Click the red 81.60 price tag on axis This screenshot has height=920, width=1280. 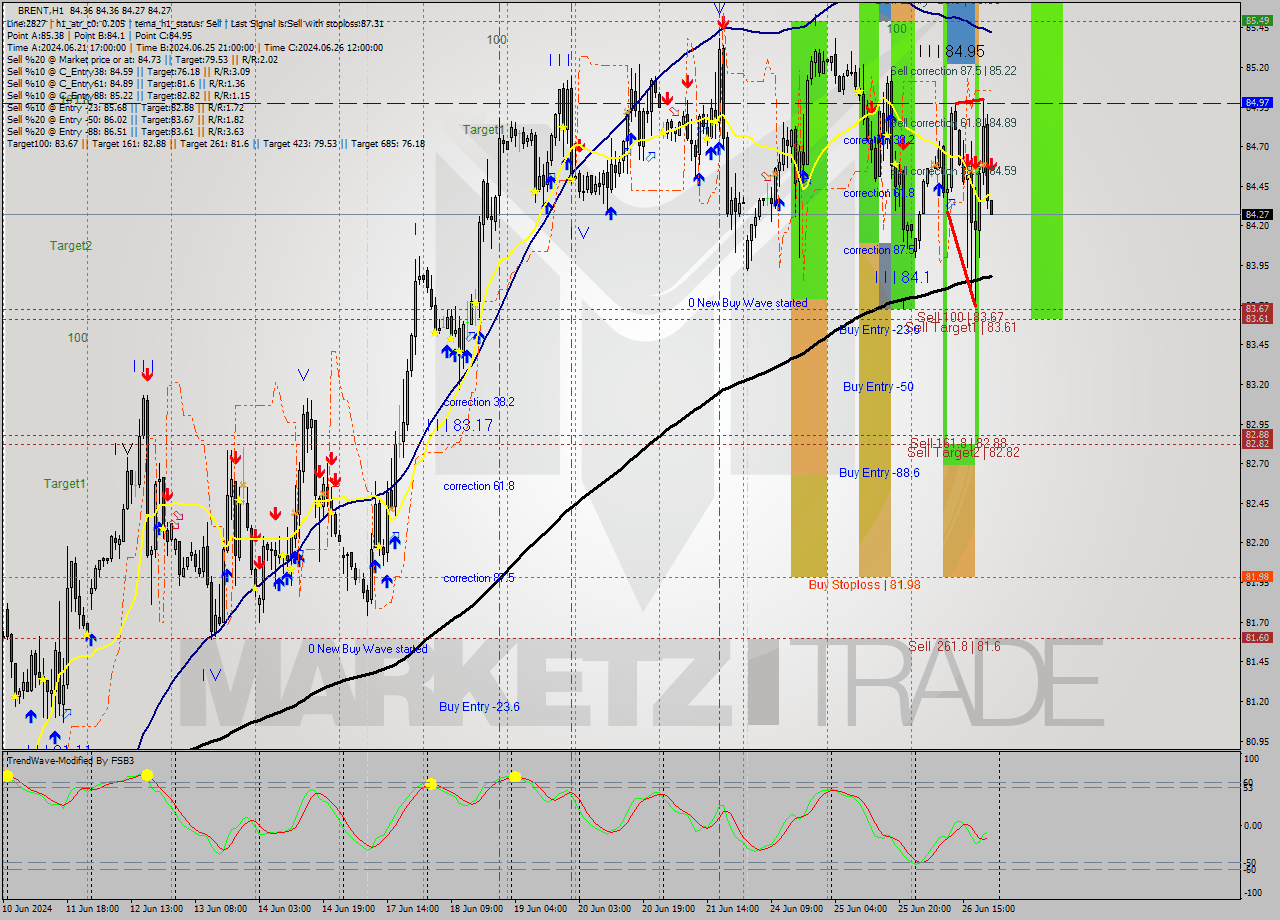[1258, 637]
